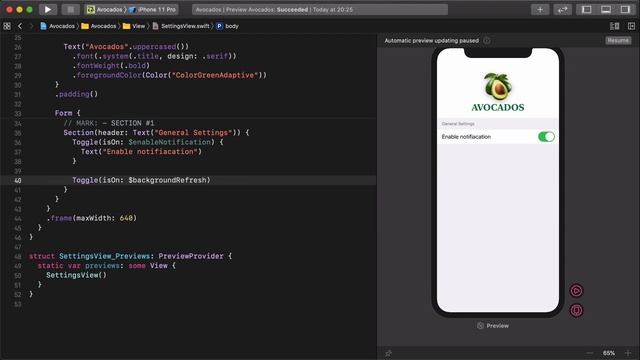
Task: Adjust editor options icon
Action: 614,26
